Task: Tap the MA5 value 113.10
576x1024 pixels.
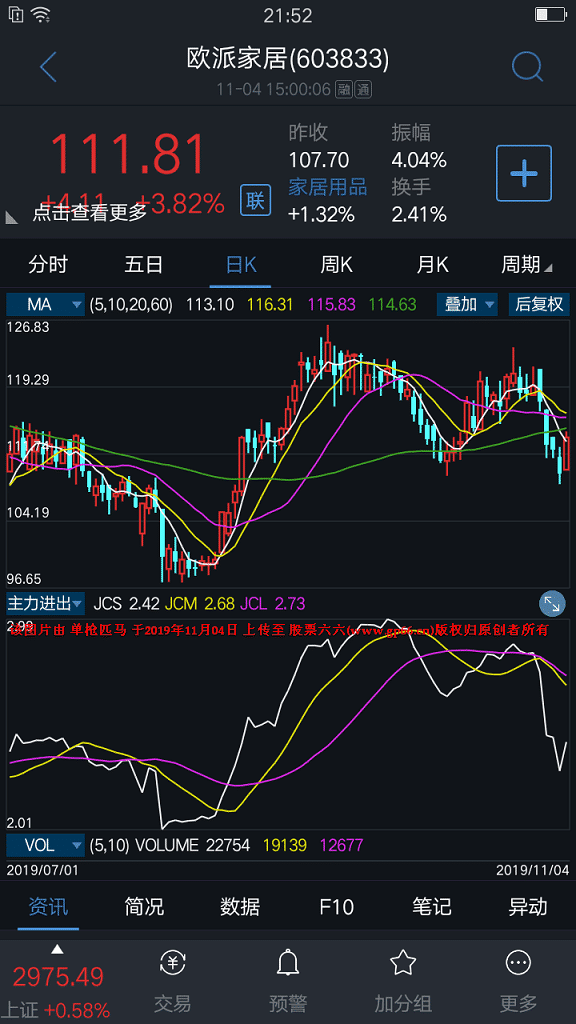Action: tap(210, 304)
